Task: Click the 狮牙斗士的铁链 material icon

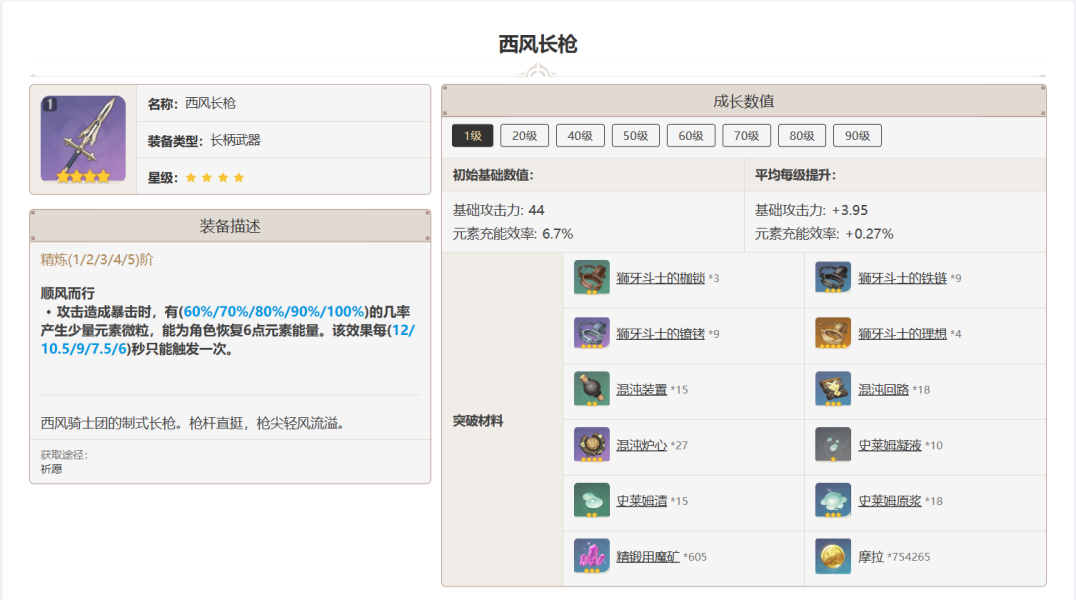Action: 833,278
